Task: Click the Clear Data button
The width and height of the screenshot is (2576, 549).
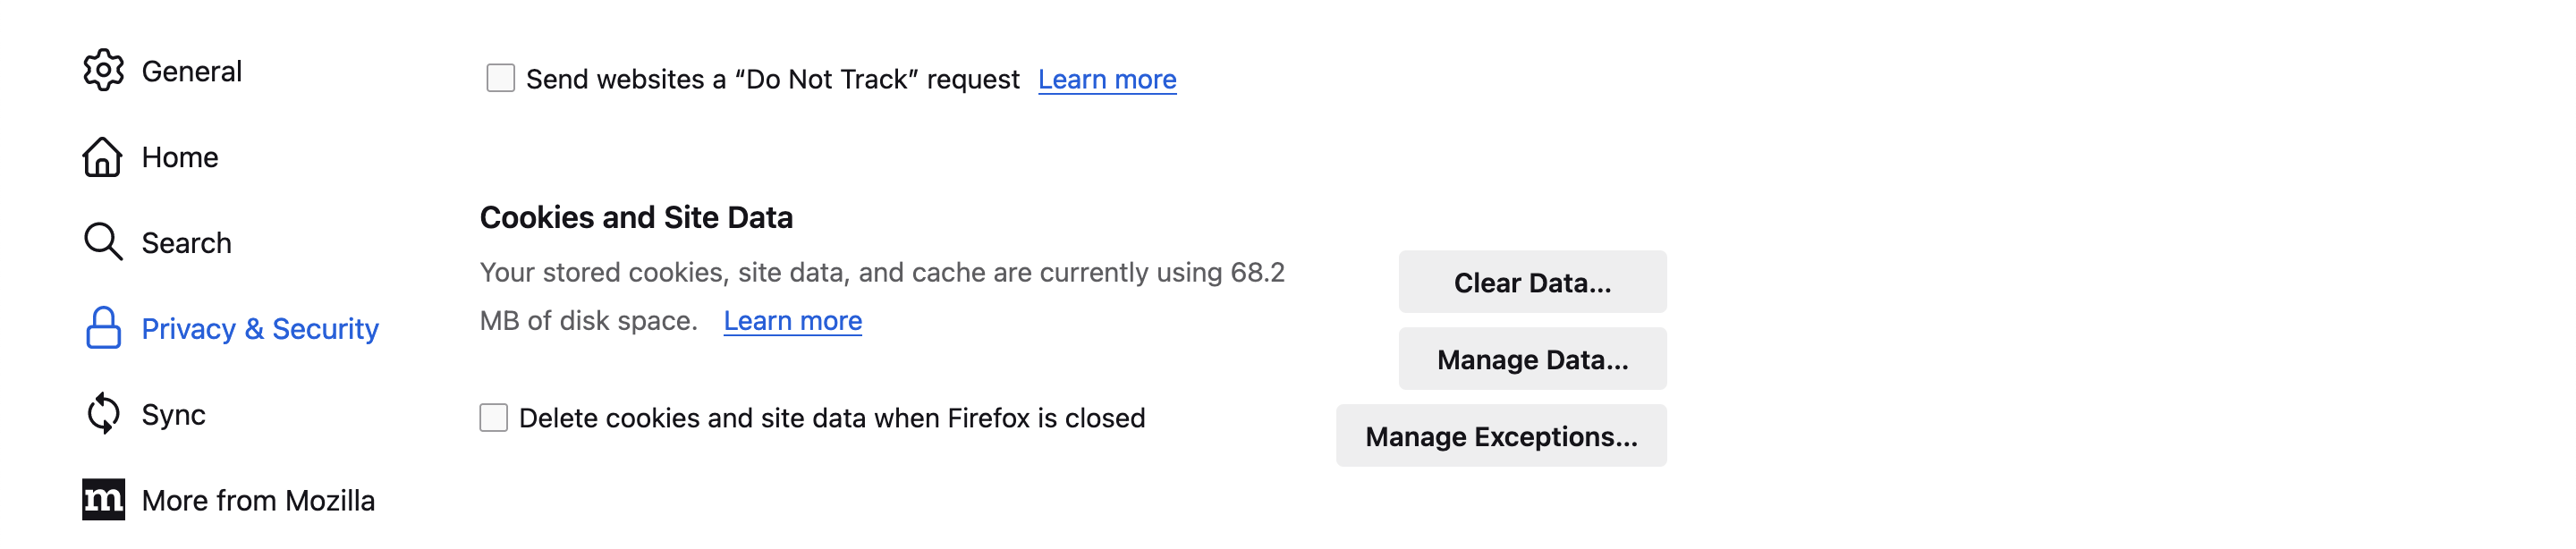Action: pyautogui.click(x=1532, y=282)
